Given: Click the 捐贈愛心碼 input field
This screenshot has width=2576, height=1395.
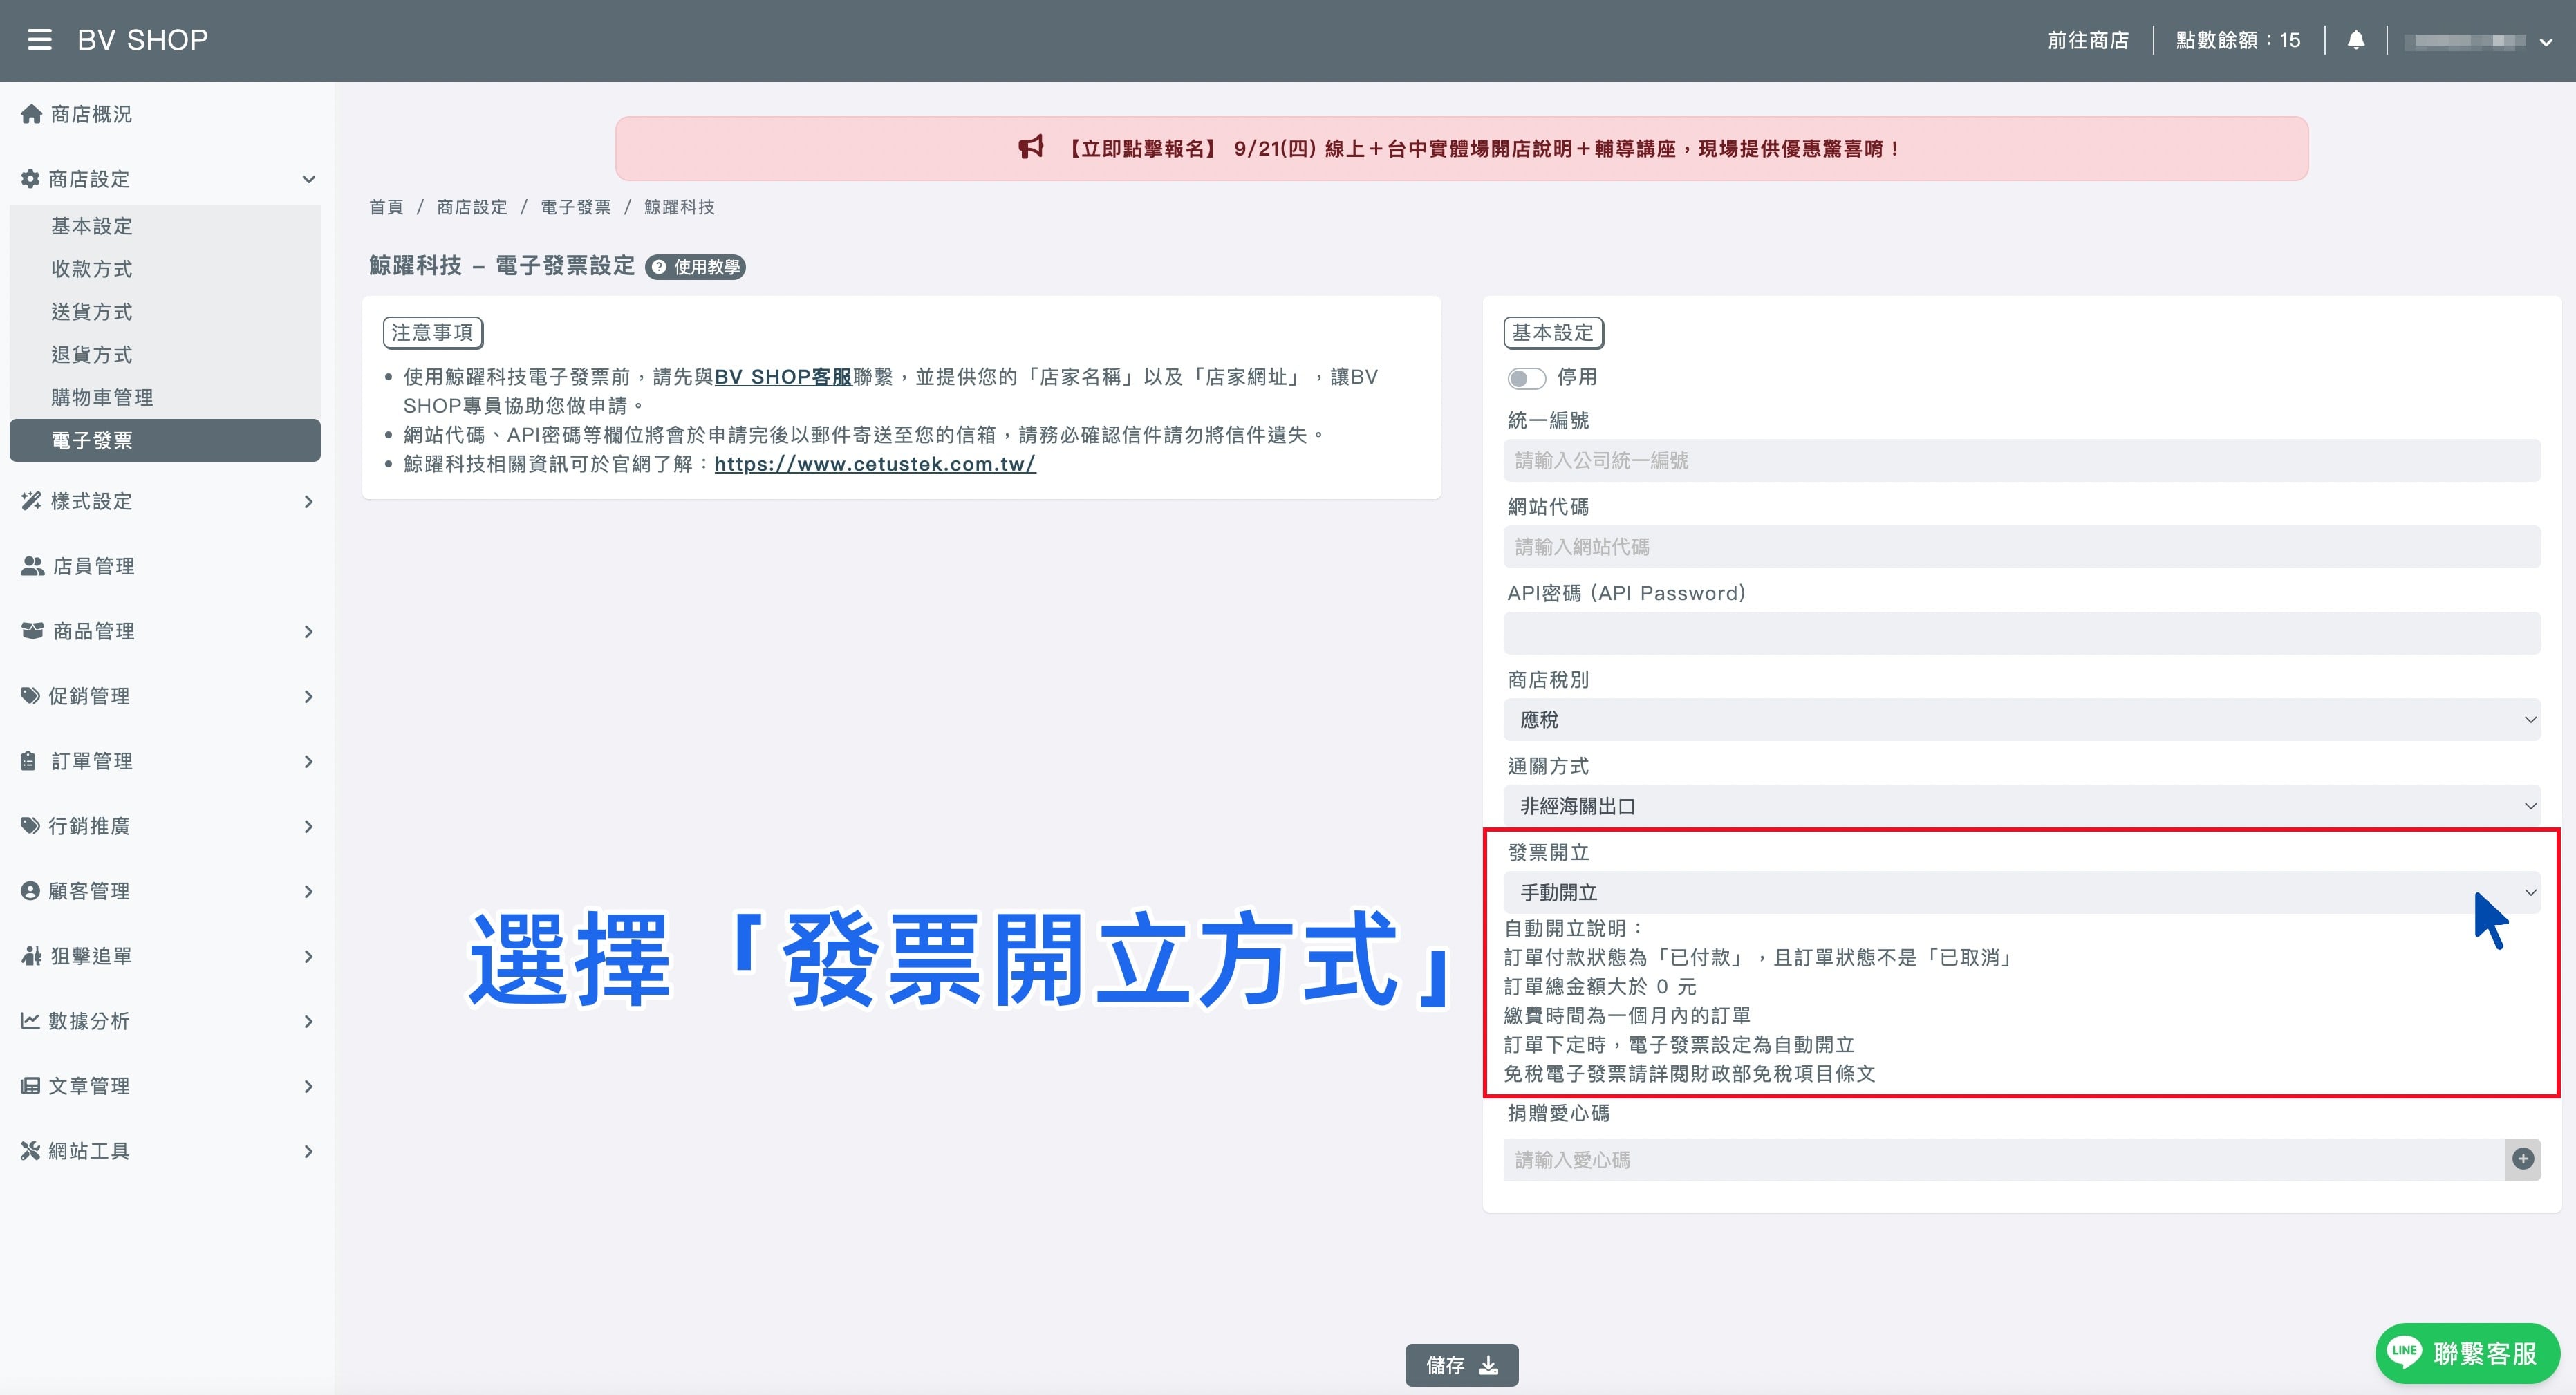Looking at the screenshot, I should [x=2004, y=1160].
